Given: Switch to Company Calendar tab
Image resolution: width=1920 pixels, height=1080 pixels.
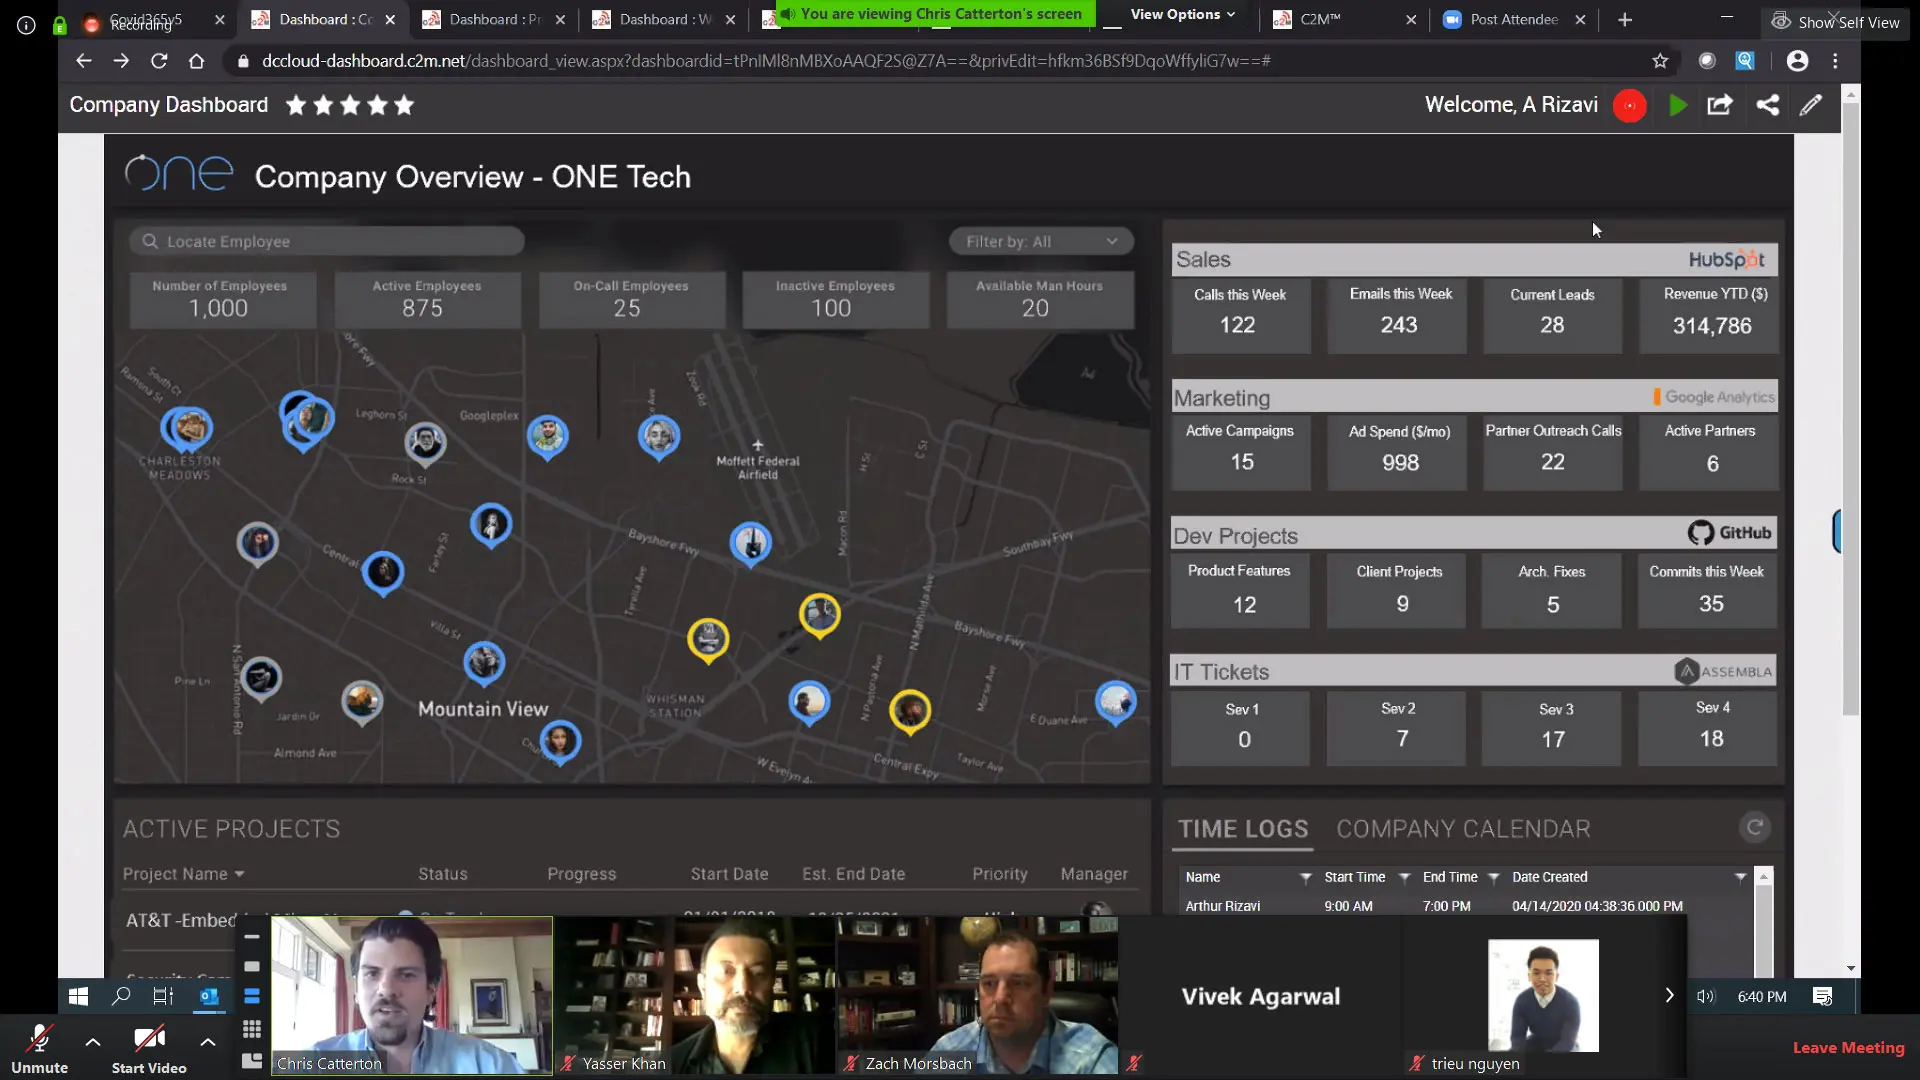Looking at the screenshot, I should click(1462, 829).
